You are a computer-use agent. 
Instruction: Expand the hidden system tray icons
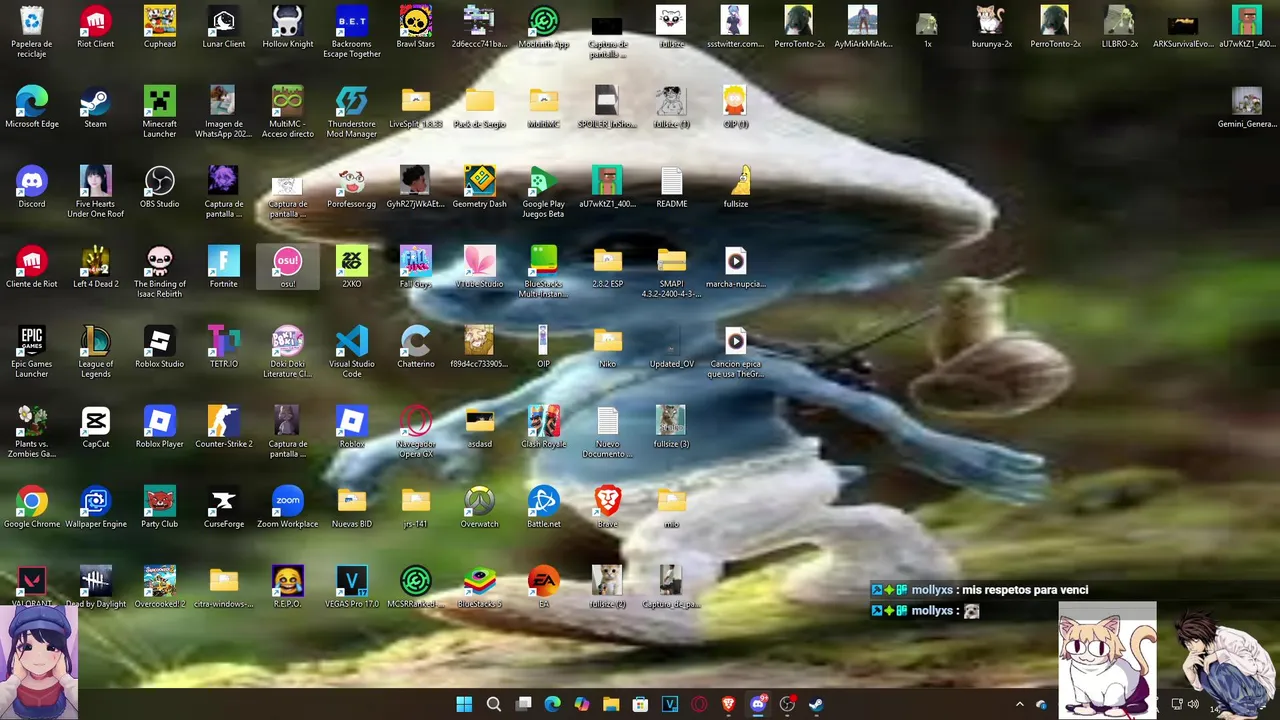[x=1020, y=704]
